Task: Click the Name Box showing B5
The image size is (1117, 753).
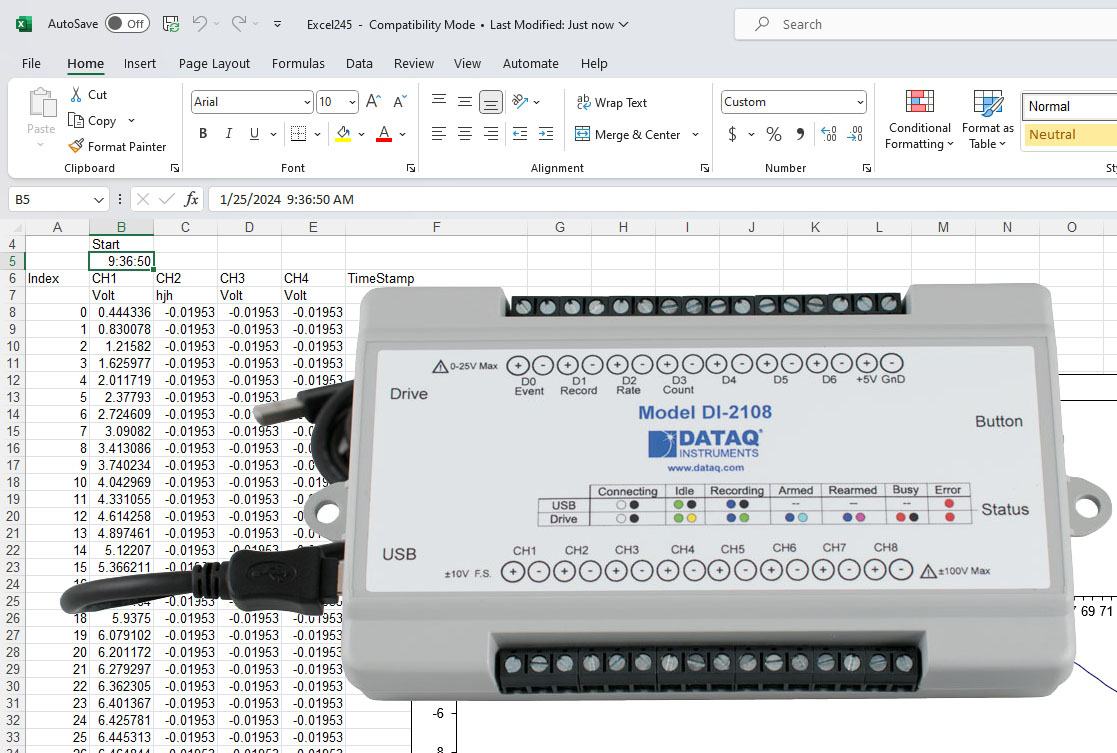Action: pyautogui.click(x=58, y=199)
